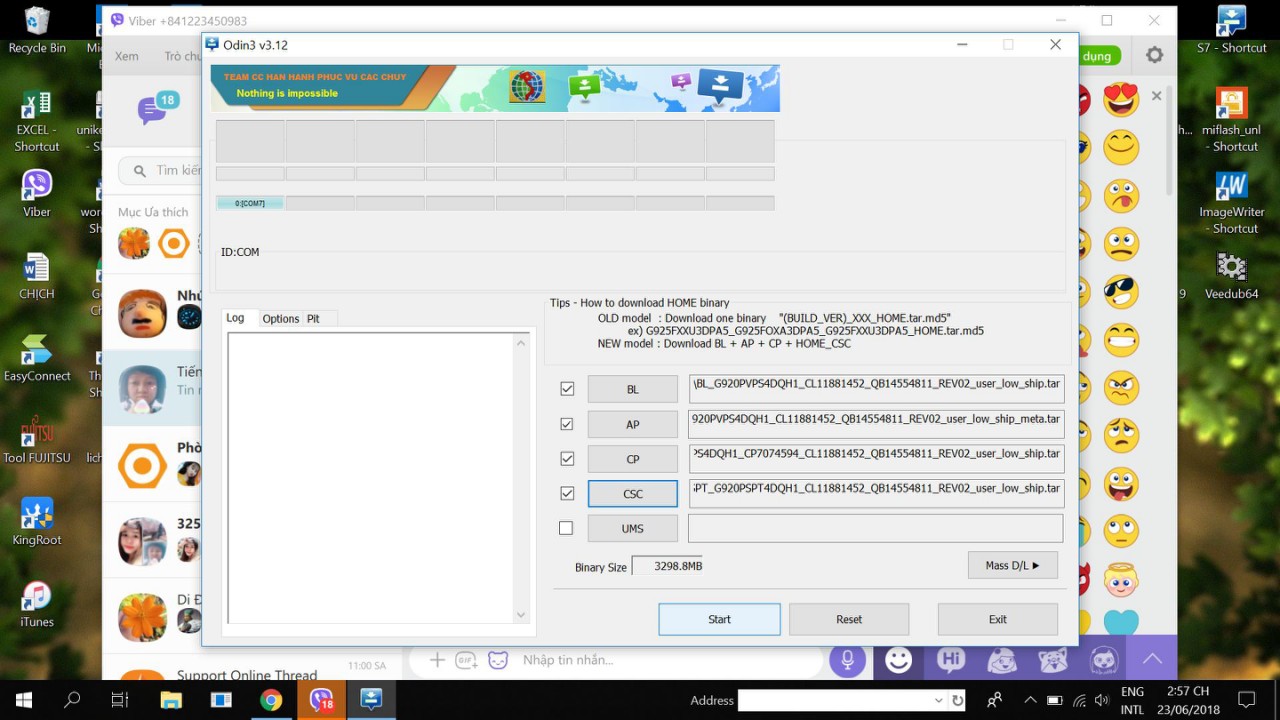Expand the Mass D/L options
This screenshot has height=720, width=1280.
click(1013, 565)
